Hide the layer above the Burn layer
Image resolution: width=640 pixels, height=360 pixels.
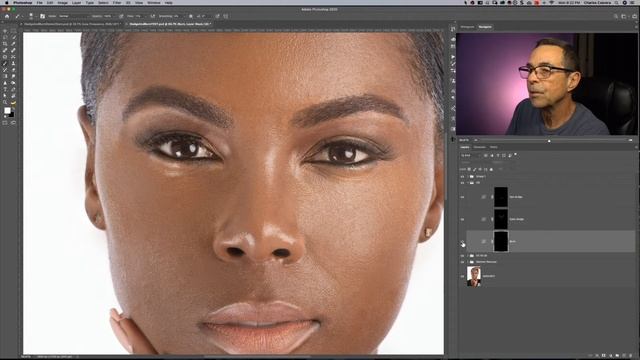coord(462,219)
